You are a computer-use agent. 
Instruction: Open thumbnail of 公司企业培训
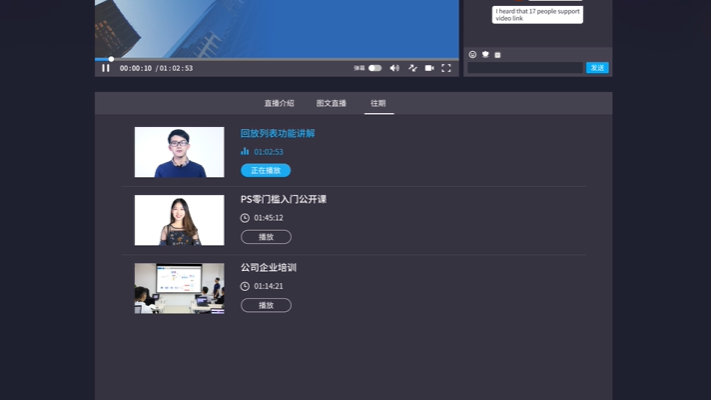coord(179,288)
